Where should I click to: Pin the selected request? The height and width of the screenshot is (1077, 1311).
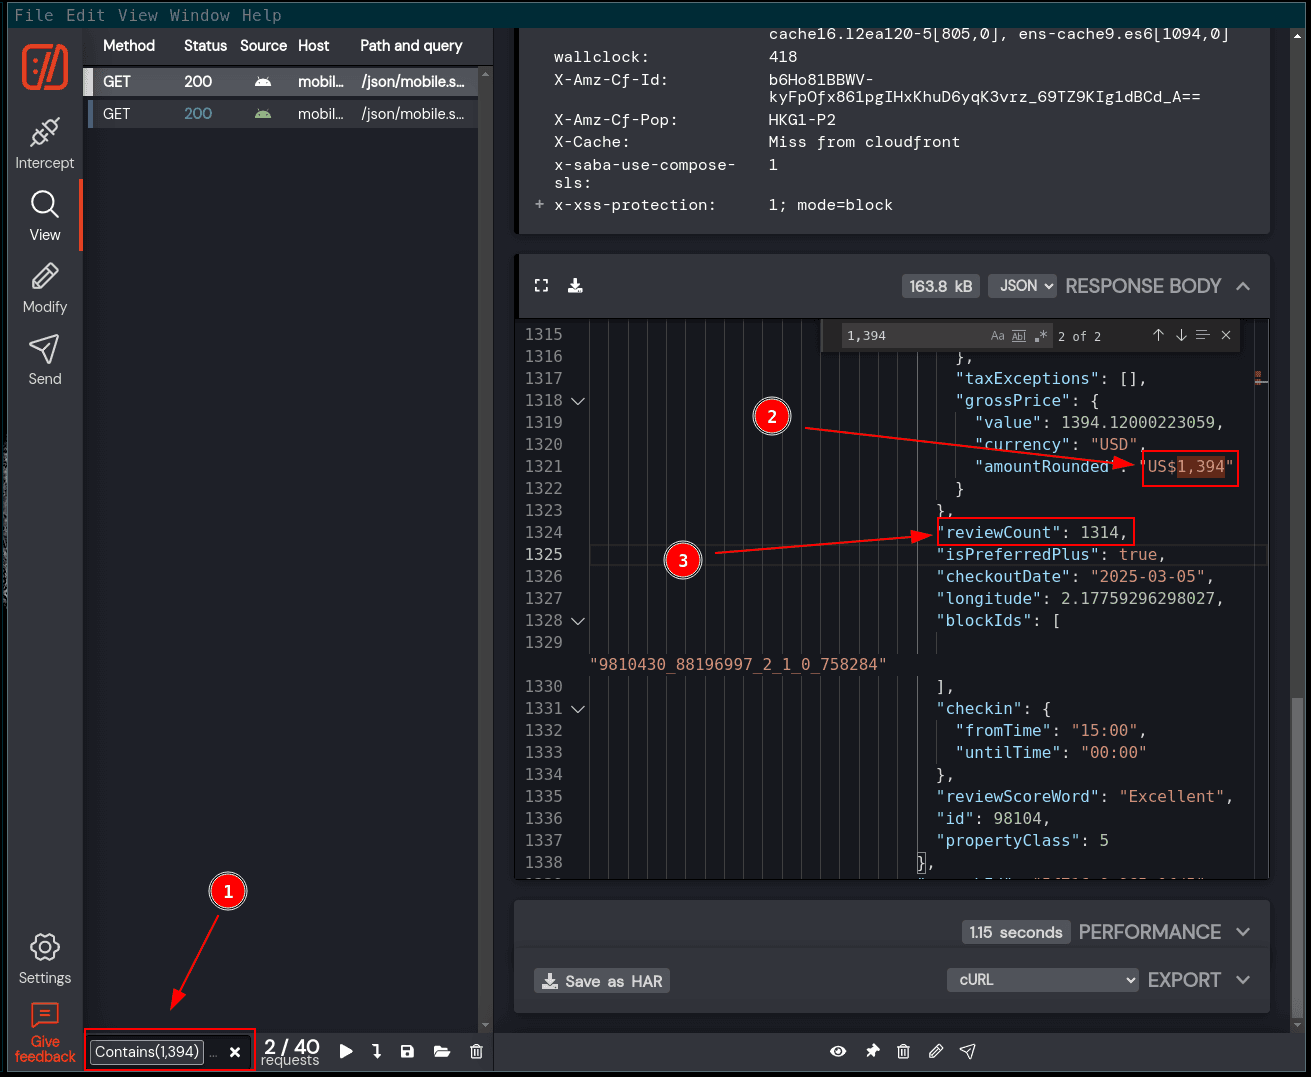[872, 1051]
